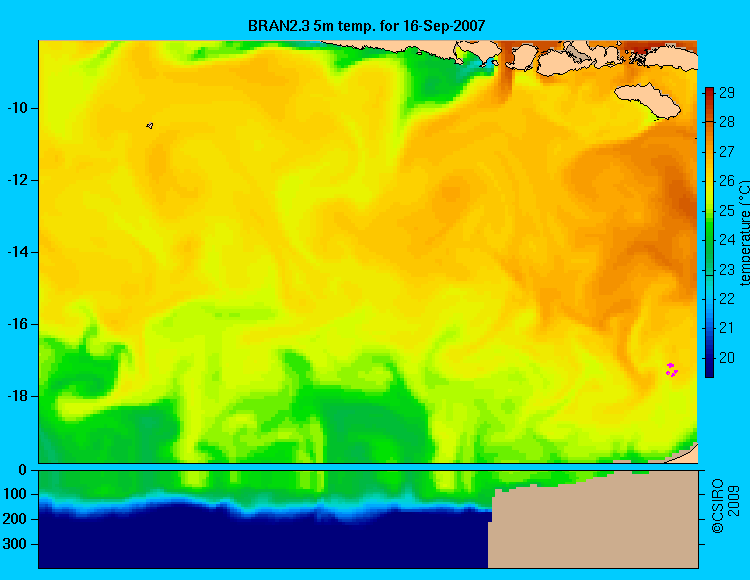Click the 100 depth axis label

pos(15,494)
